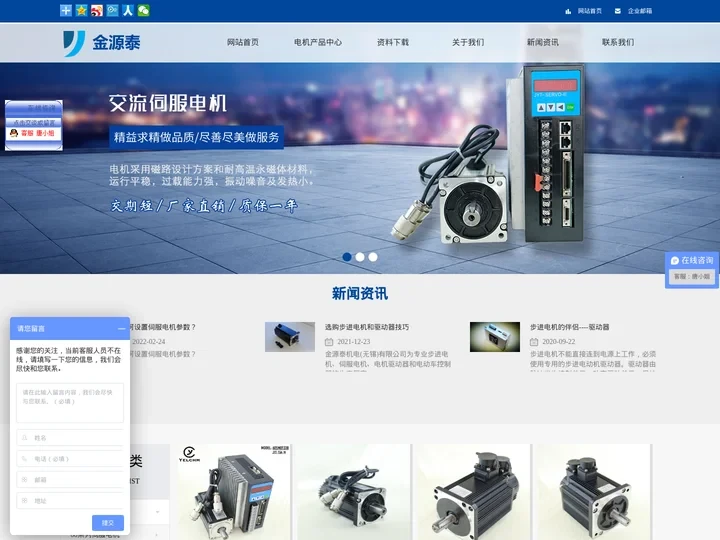Click the driver news thumbnail image
This screenshot has height=540, width=720.
495,337
